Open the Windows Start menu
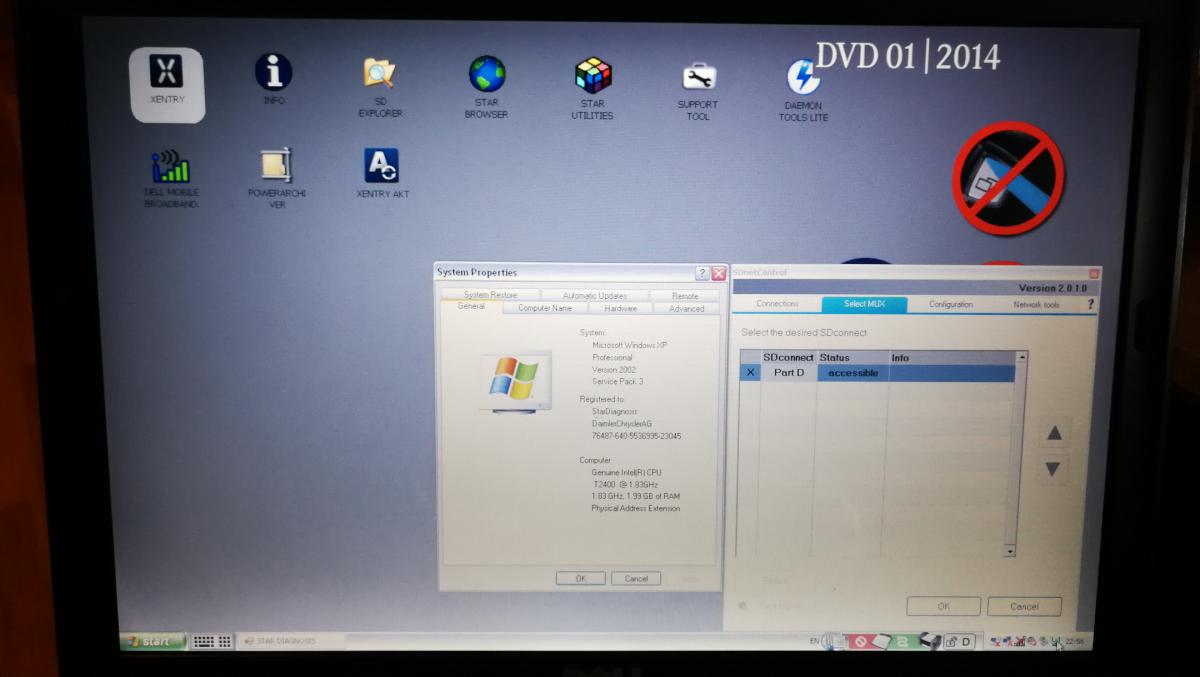This screenshot has height=677, width=1200. click(x=152, y=641)
